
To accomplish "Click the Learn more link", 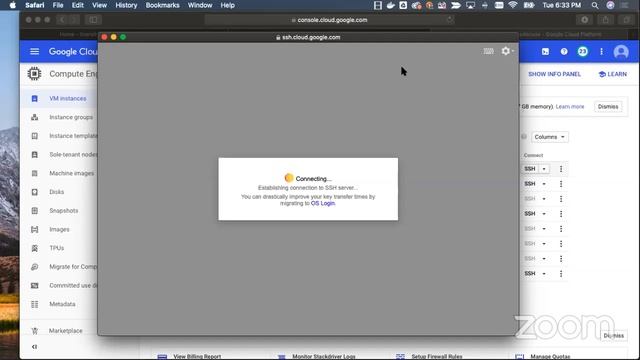I will [570, 107].
